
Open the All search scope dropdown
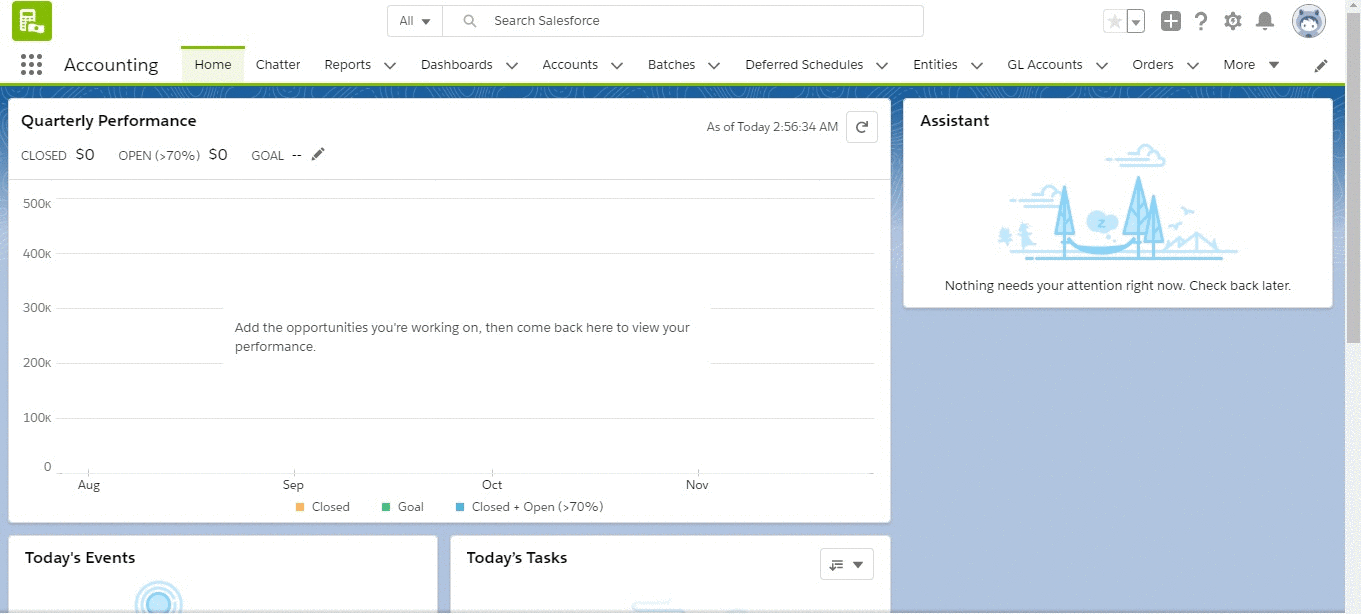pos(415,21)
